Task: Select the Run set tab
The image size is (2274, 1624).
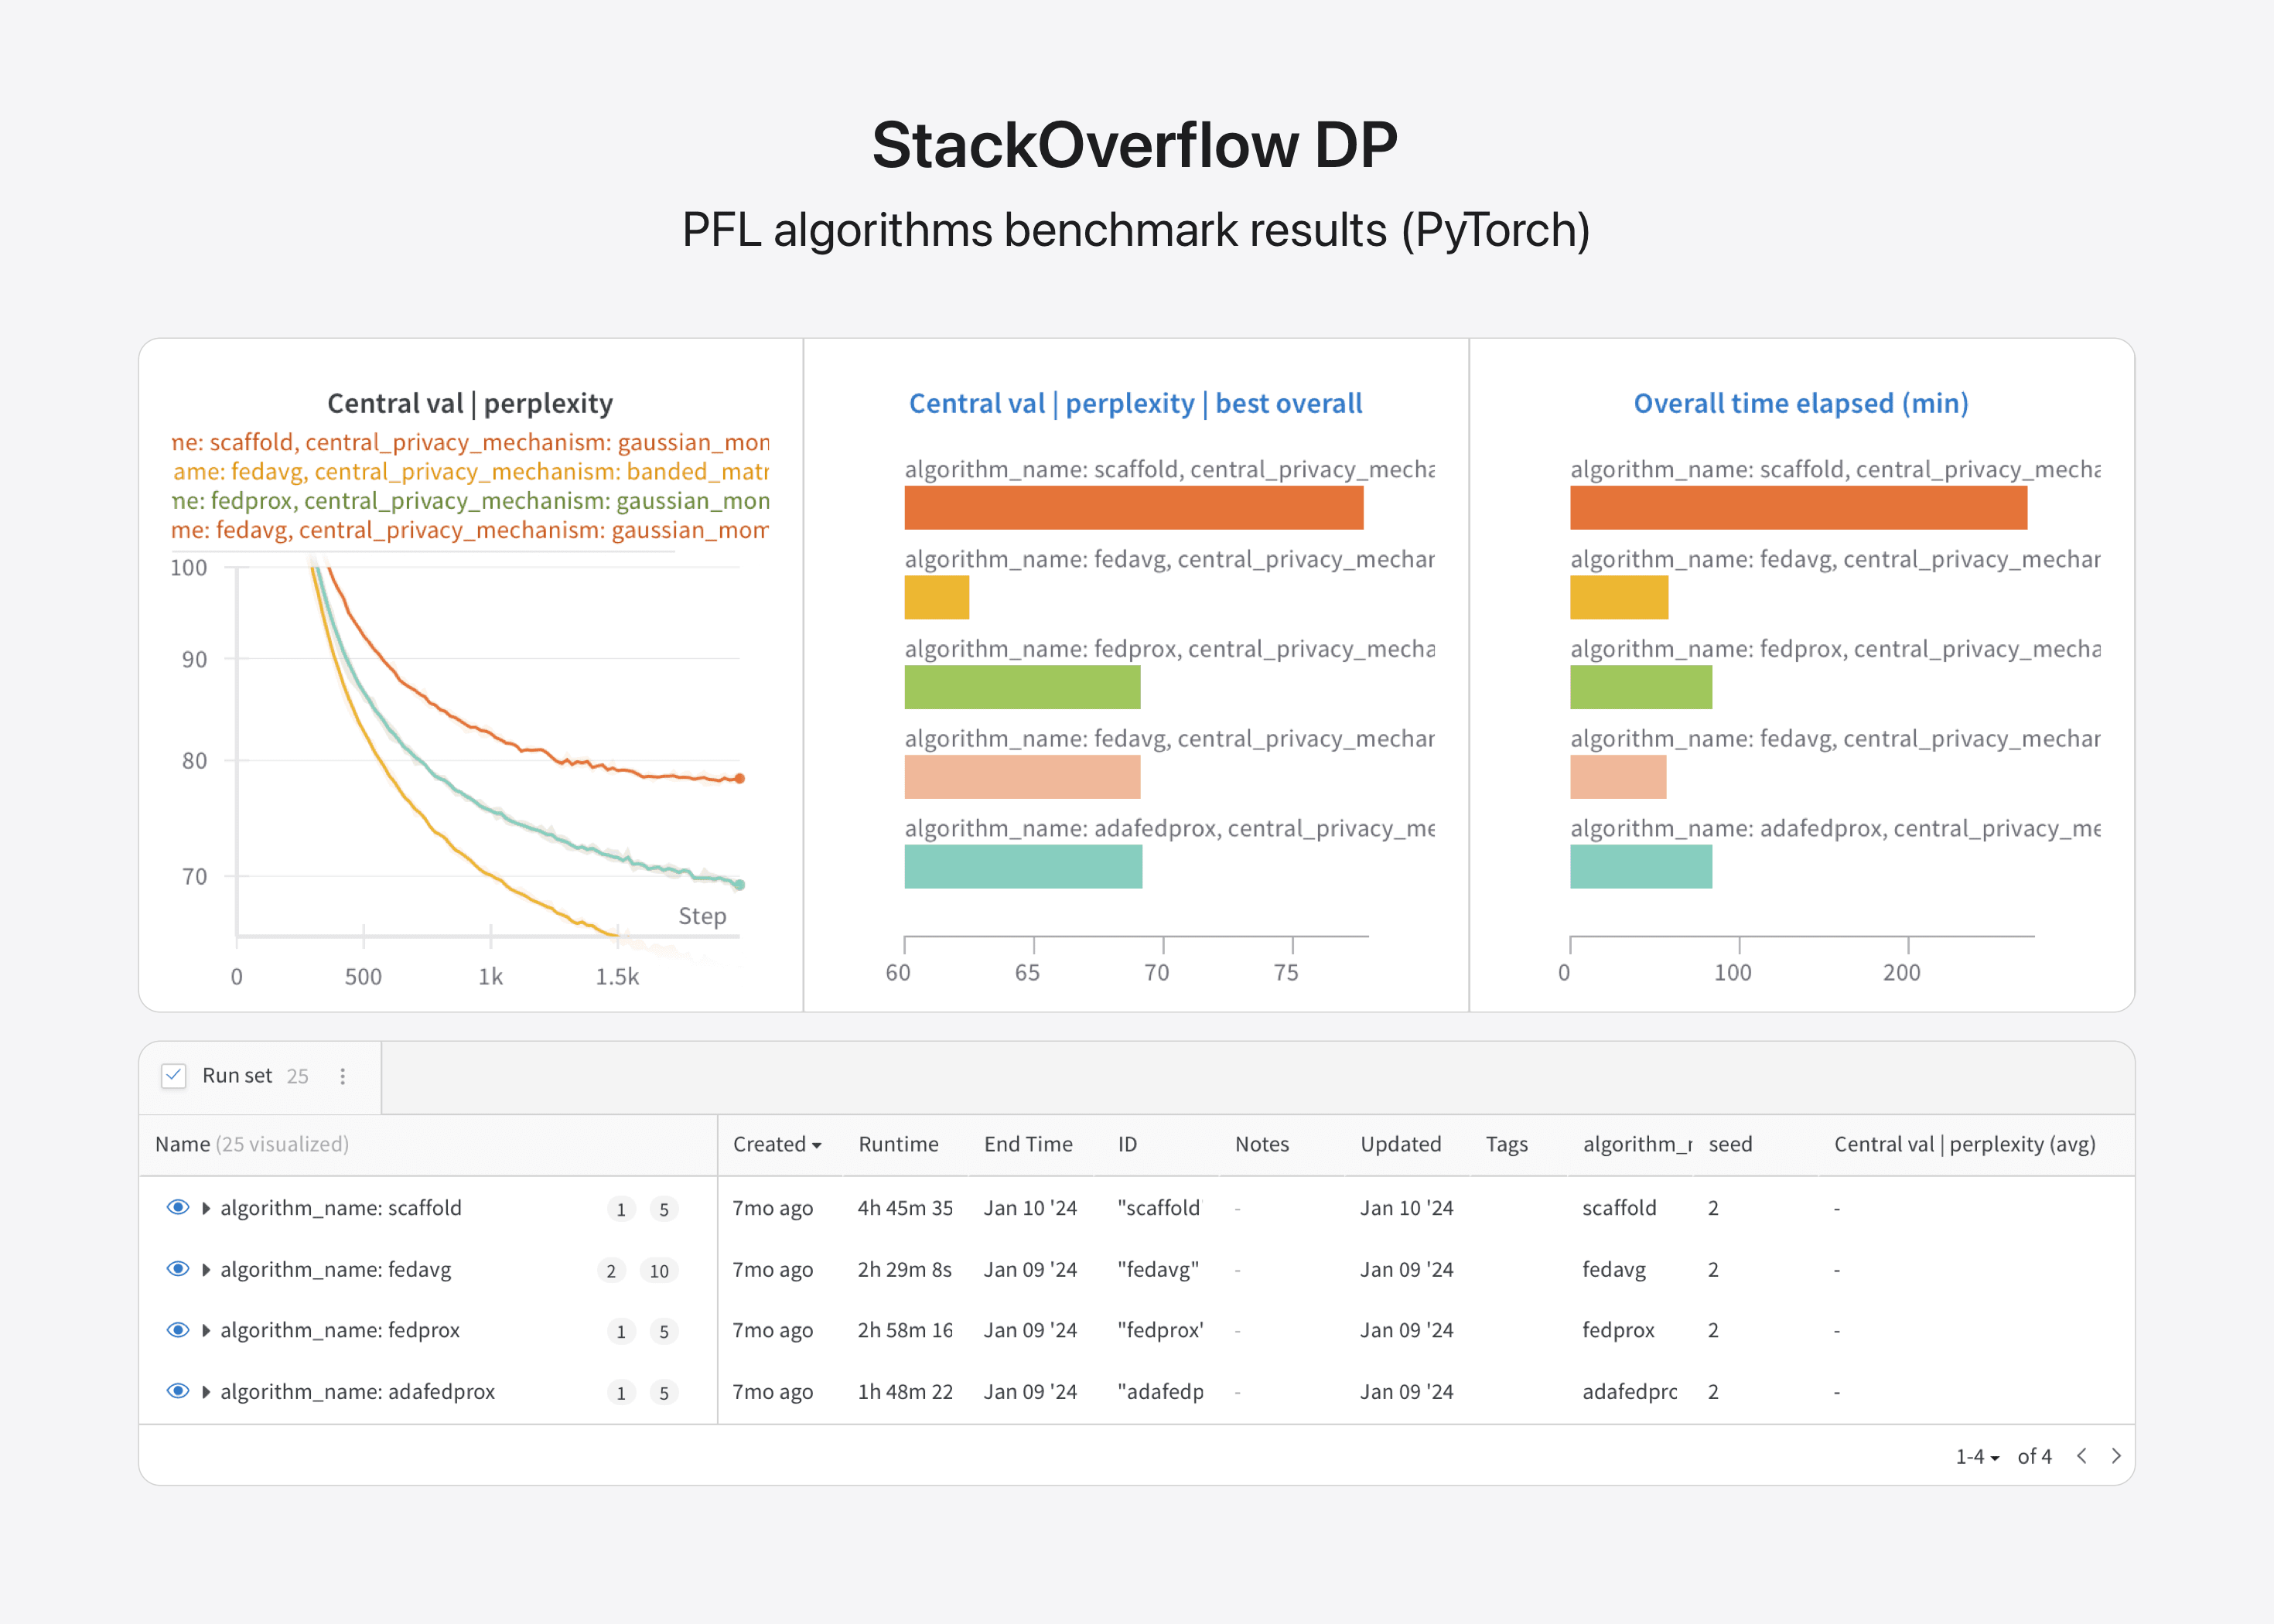Action: pyautogui.click(x=260, y=1077)
